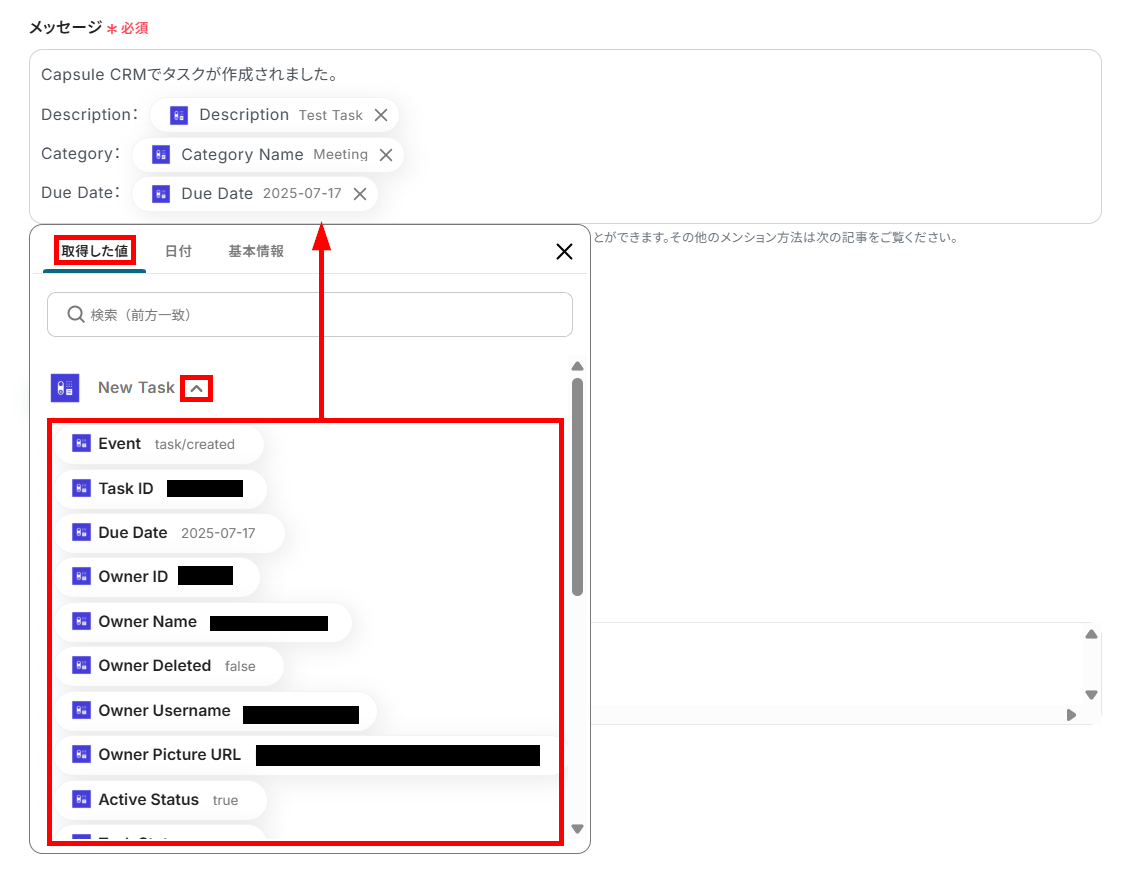1131x879 pixels.
Task: Insert the Owner Picture URL value
Action: pos(310,755)
